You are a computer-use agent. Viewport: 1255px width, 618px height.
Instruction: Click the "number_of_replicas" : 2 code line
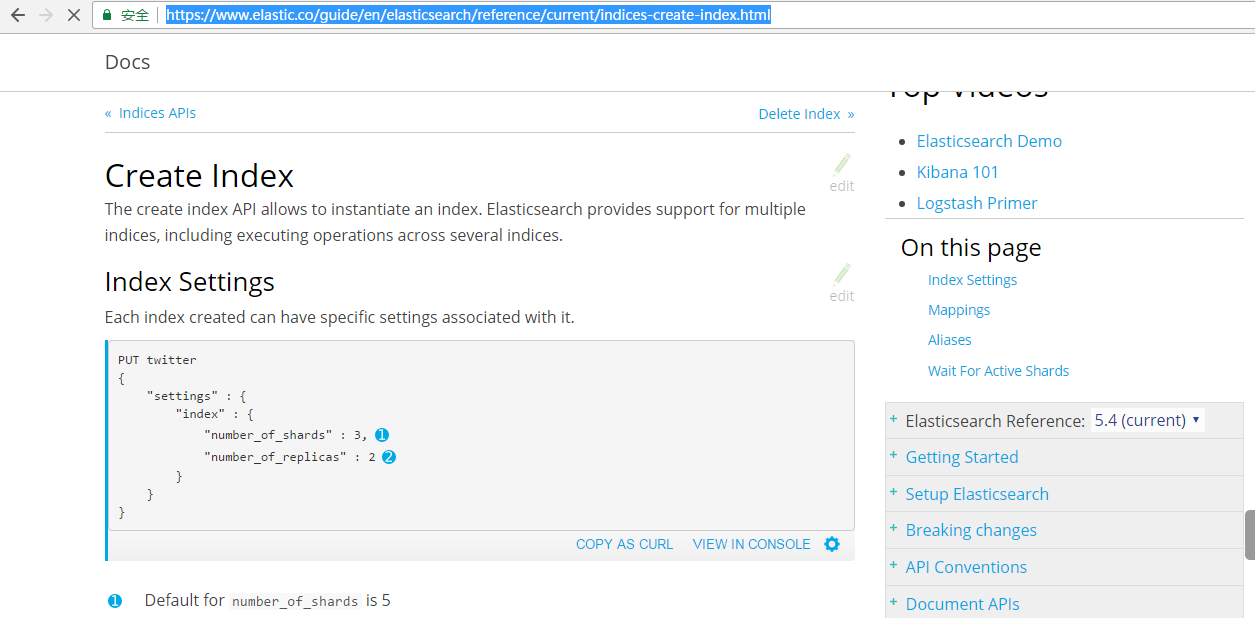(x=290, y=457)
